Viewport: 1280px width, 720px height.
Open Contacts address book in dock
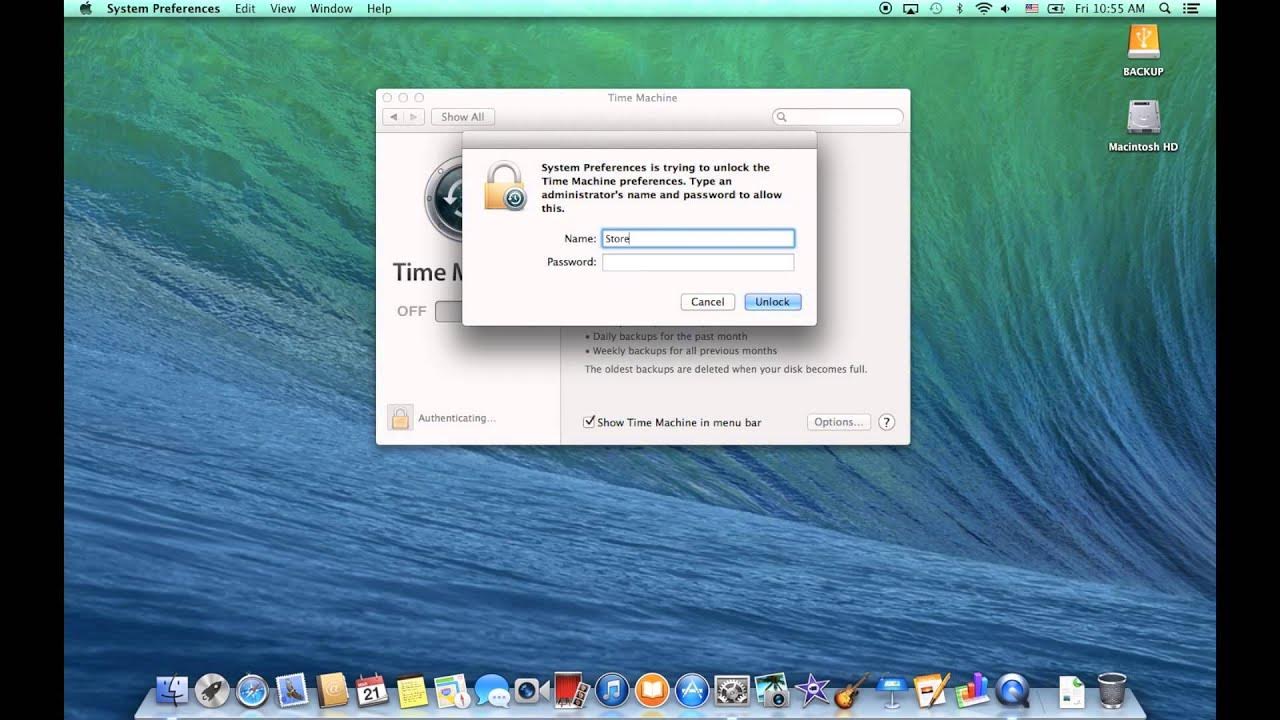(332, 690)
